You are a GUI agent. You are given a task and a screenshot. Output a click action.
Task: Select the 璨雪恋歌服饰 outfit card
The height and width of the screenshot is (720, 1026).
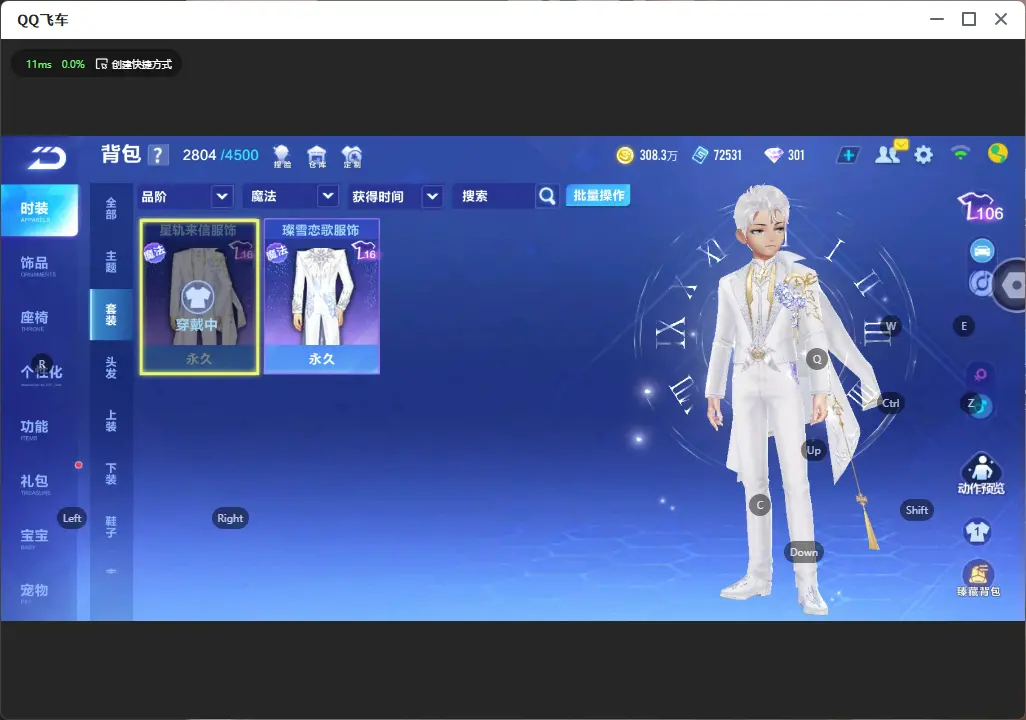(x=321, y=297)
